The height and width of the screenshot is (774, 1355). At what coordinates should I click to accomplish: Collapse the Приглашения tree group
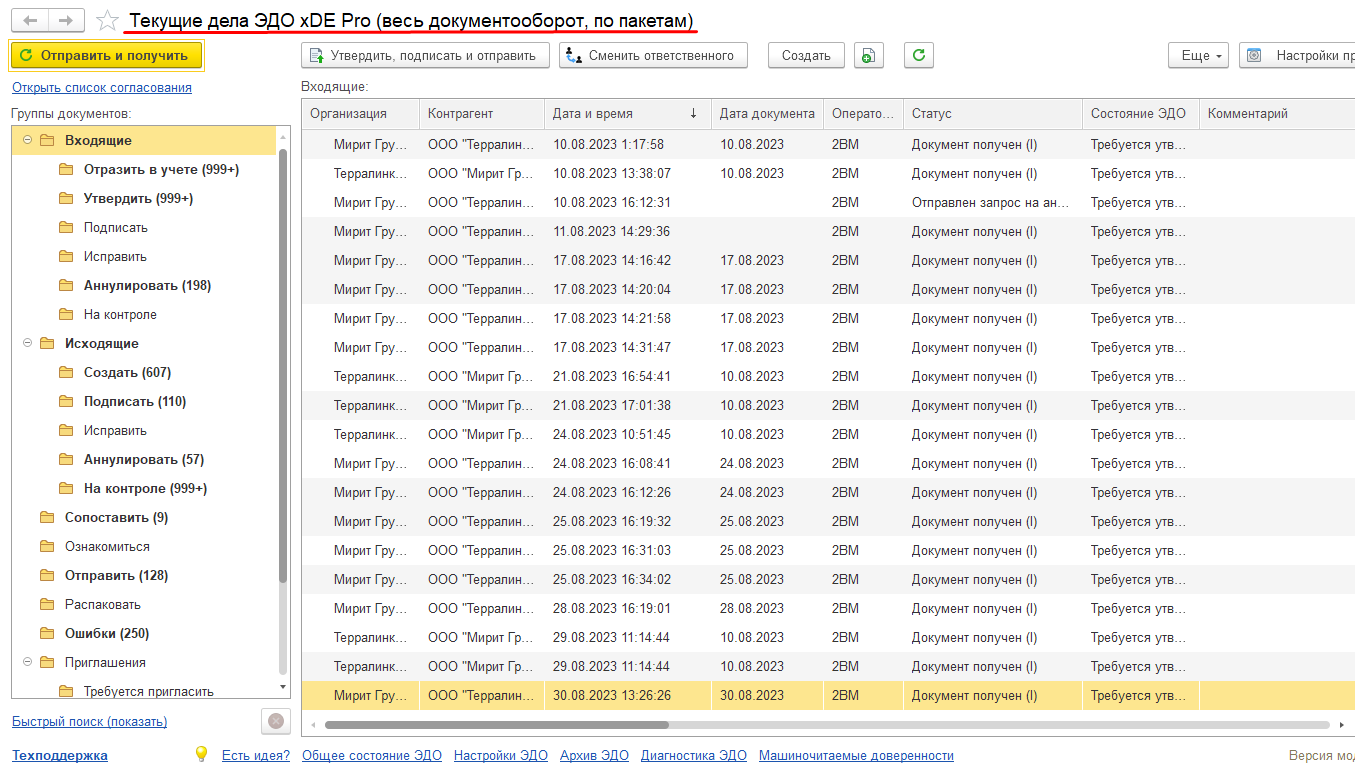click(27, 662)
